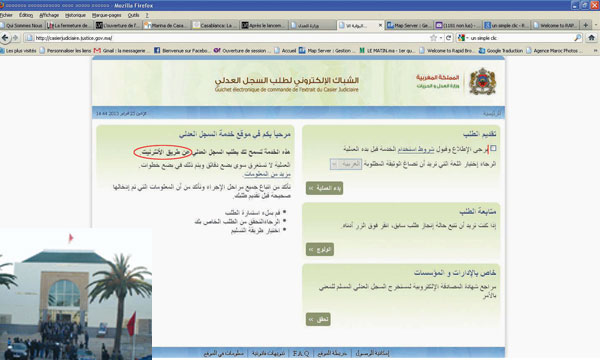Open the list all tabs arrow
Screen dimensions: 600x360
click(x=595, y=25)
